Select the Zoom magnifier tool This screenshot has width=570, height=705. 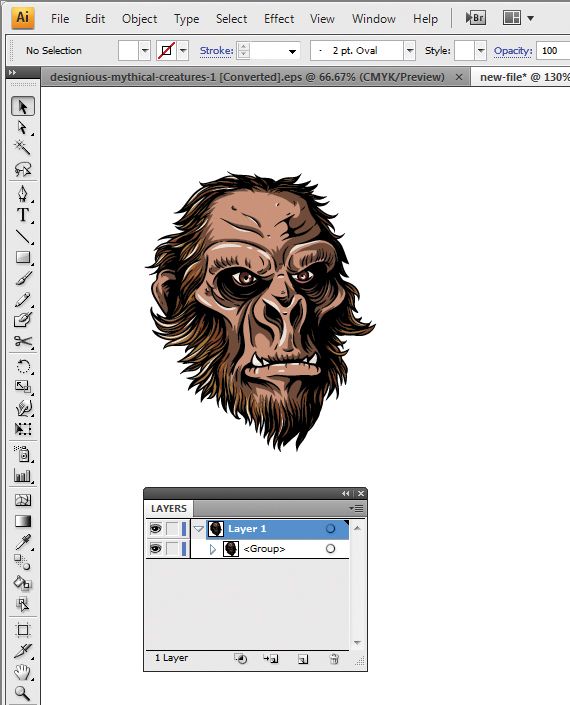click(22, 693)
